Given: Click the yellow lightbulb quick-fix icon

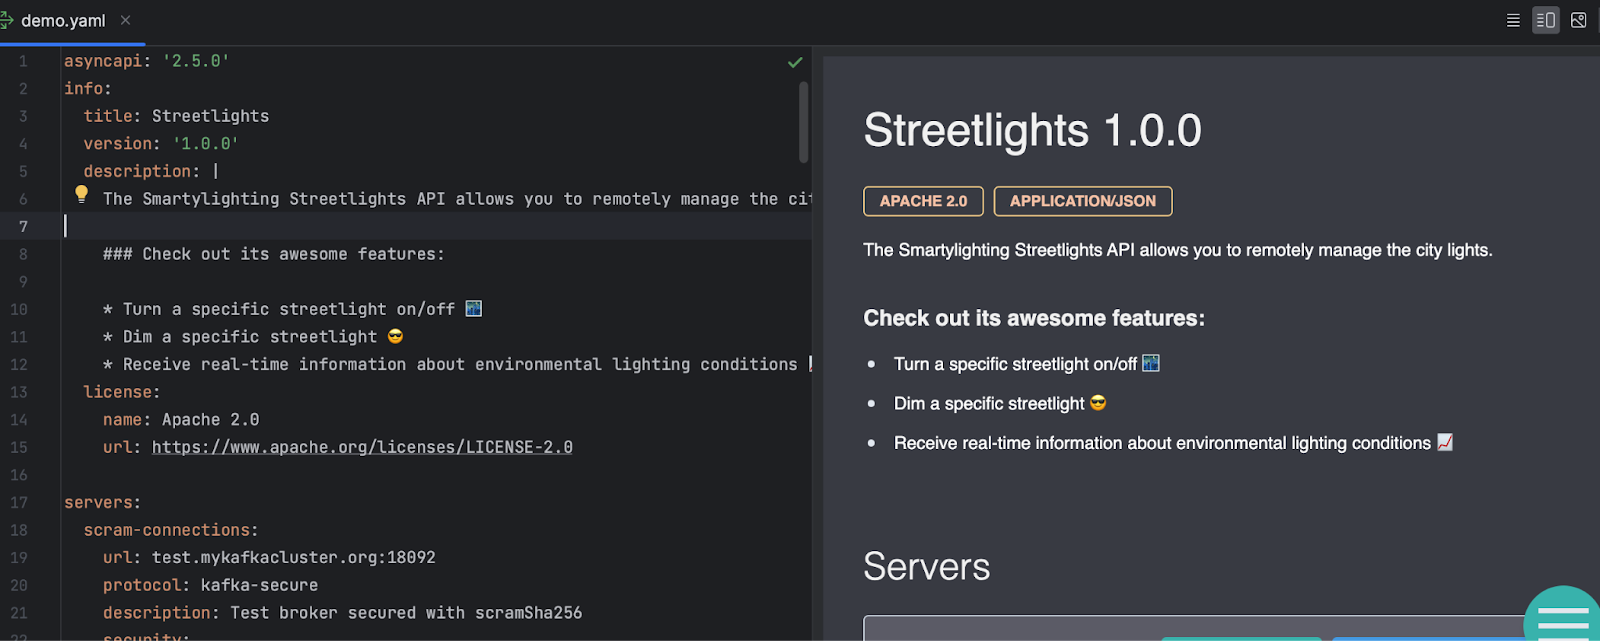Looking at the screenshot, I should [x=82, y=194].
